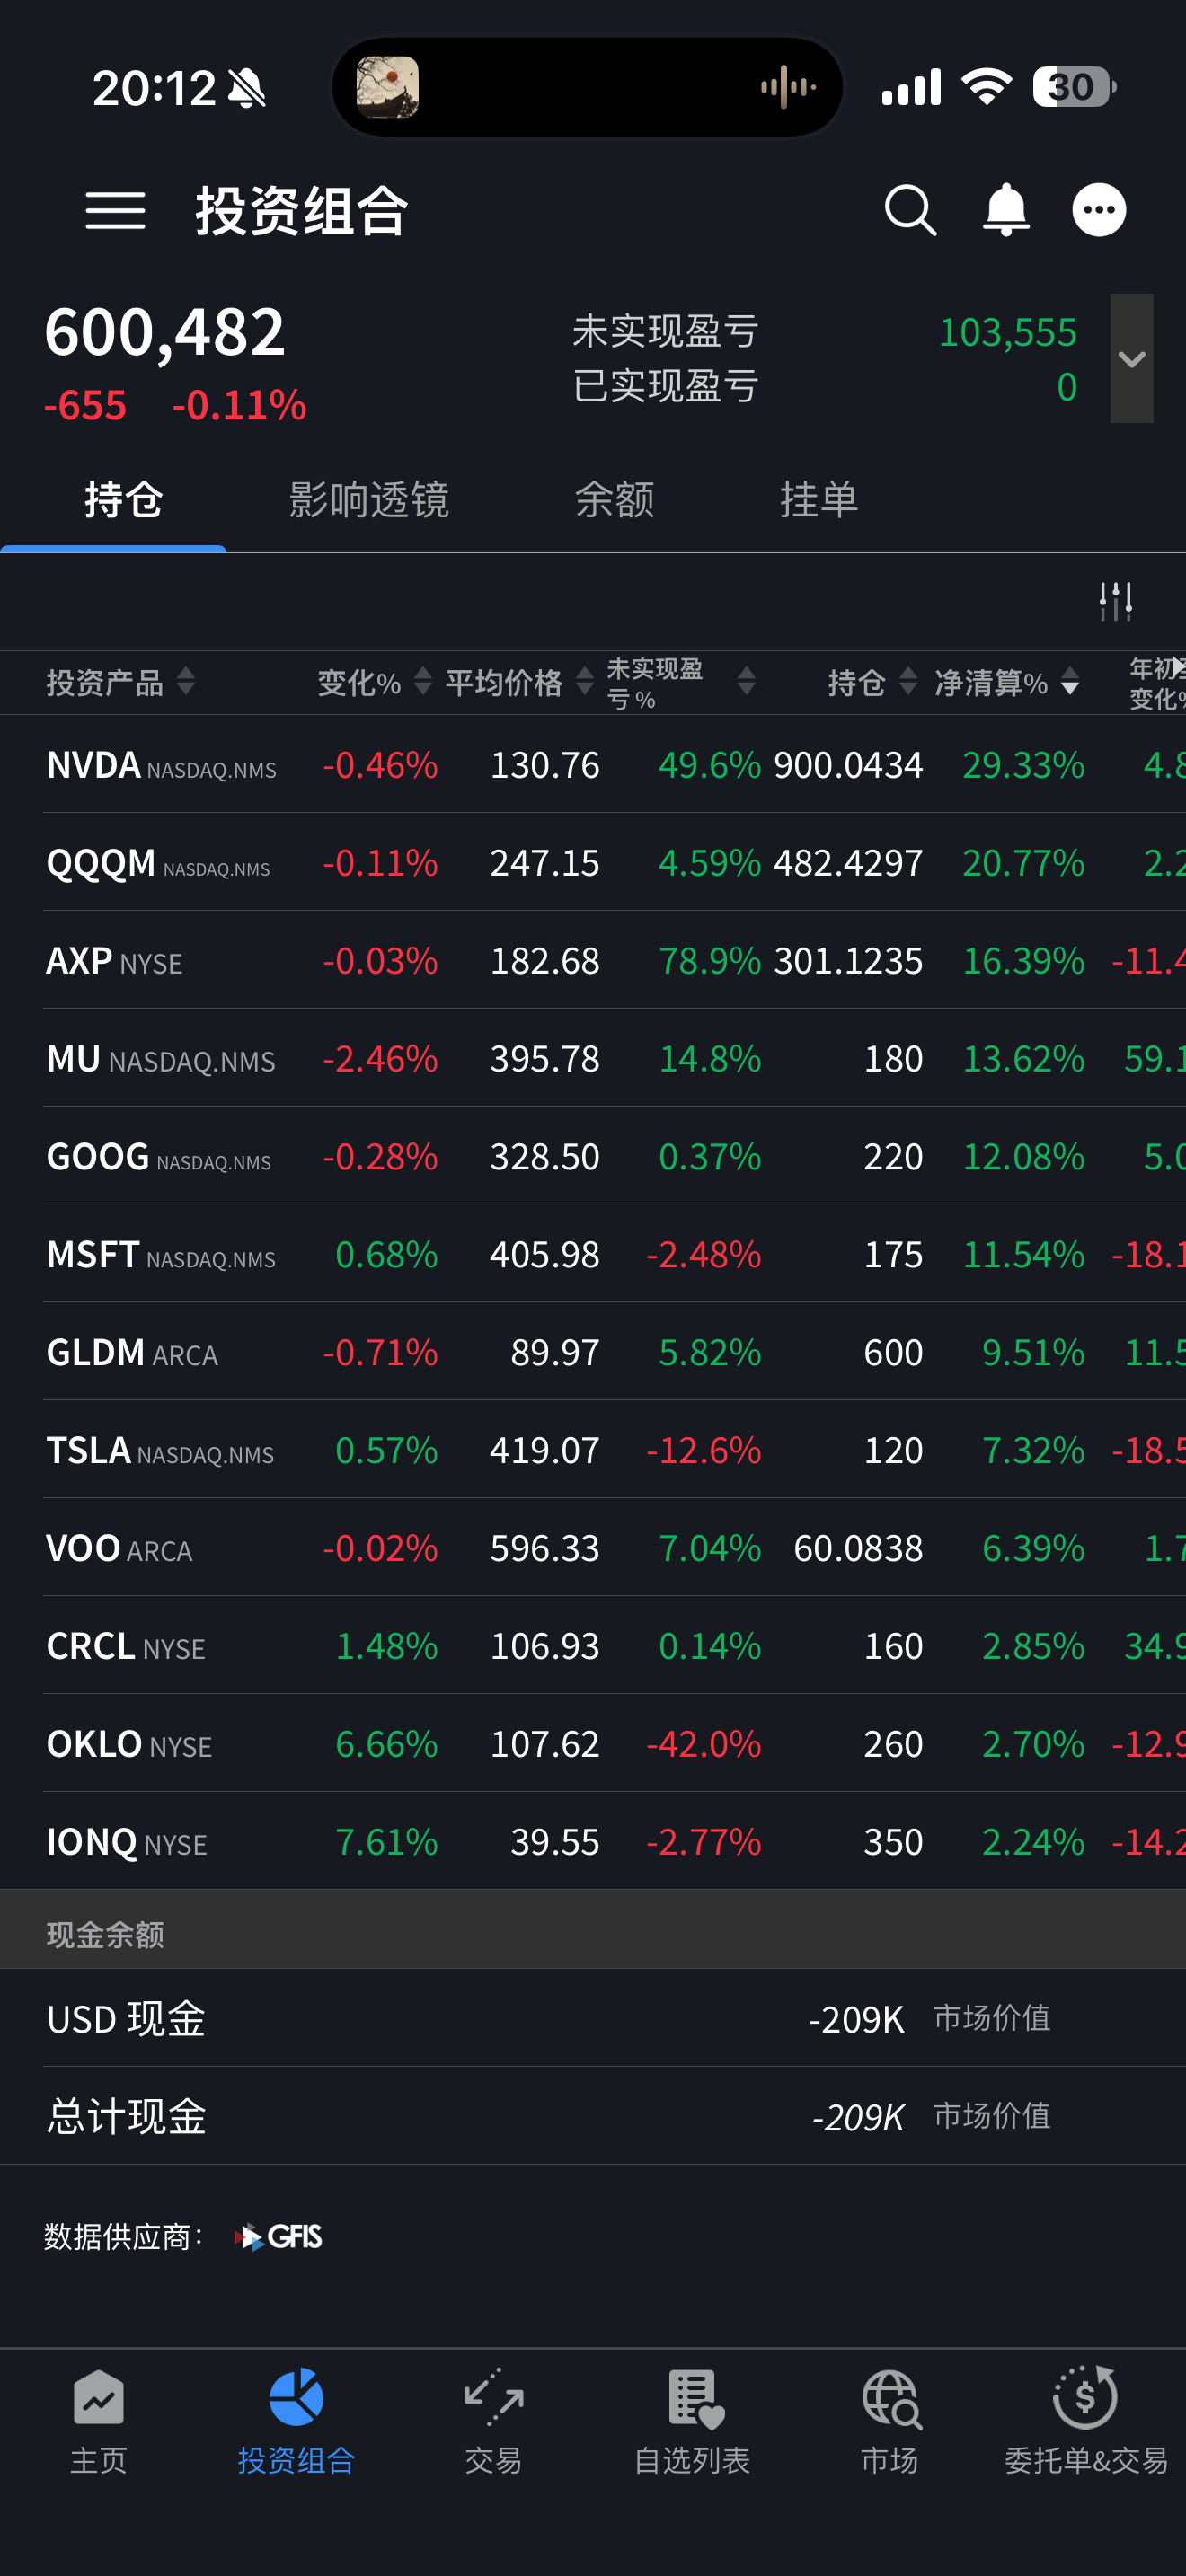Open column settings sliders icon
Screen dimensions: 1186x2576
(x=1115, y=601)
